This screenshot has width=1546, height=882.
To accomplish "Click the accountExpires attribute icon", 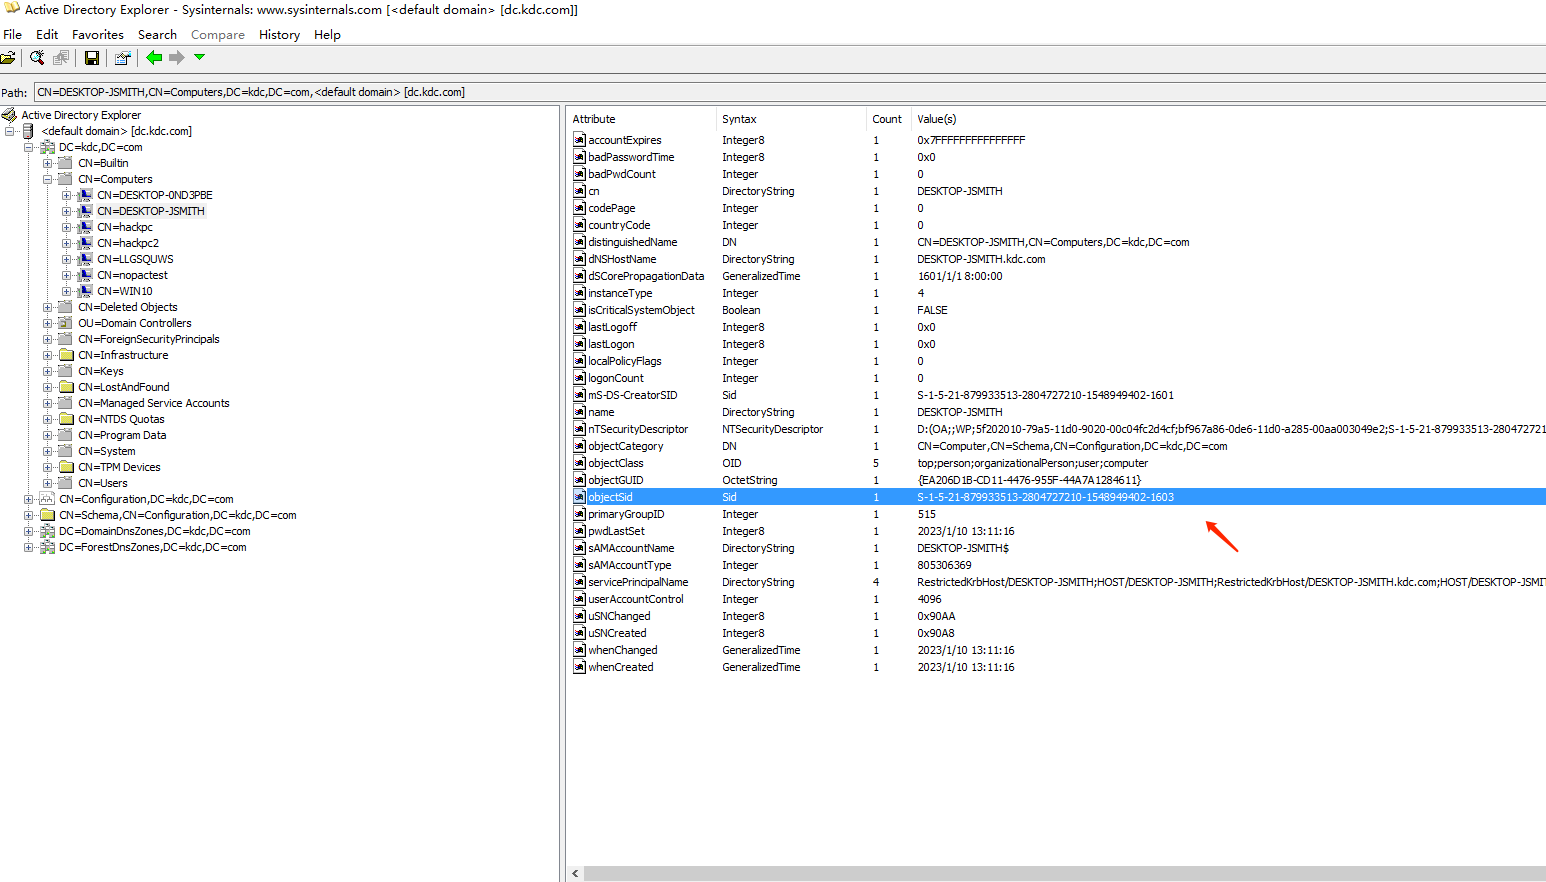I will [579, 140].
